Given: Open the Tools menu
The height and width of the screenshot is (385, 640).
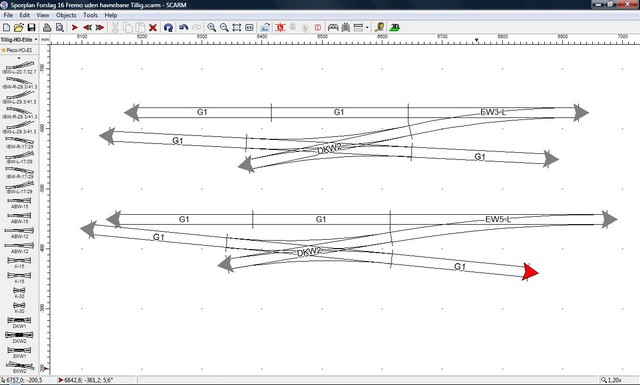Looking at the screenshot, I should (x=90, y=15).
